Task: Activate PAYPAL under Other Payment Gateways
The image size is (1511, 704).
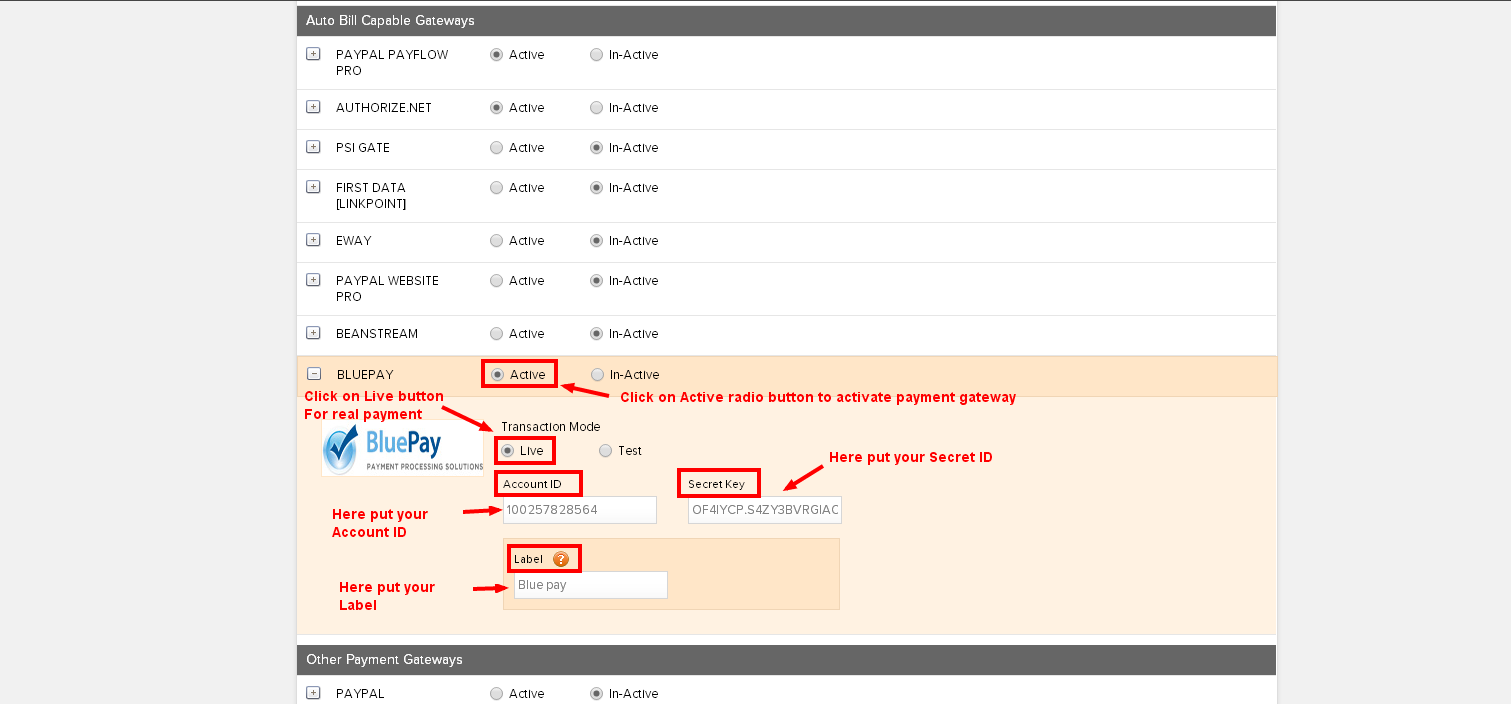Action: (496, 694)
